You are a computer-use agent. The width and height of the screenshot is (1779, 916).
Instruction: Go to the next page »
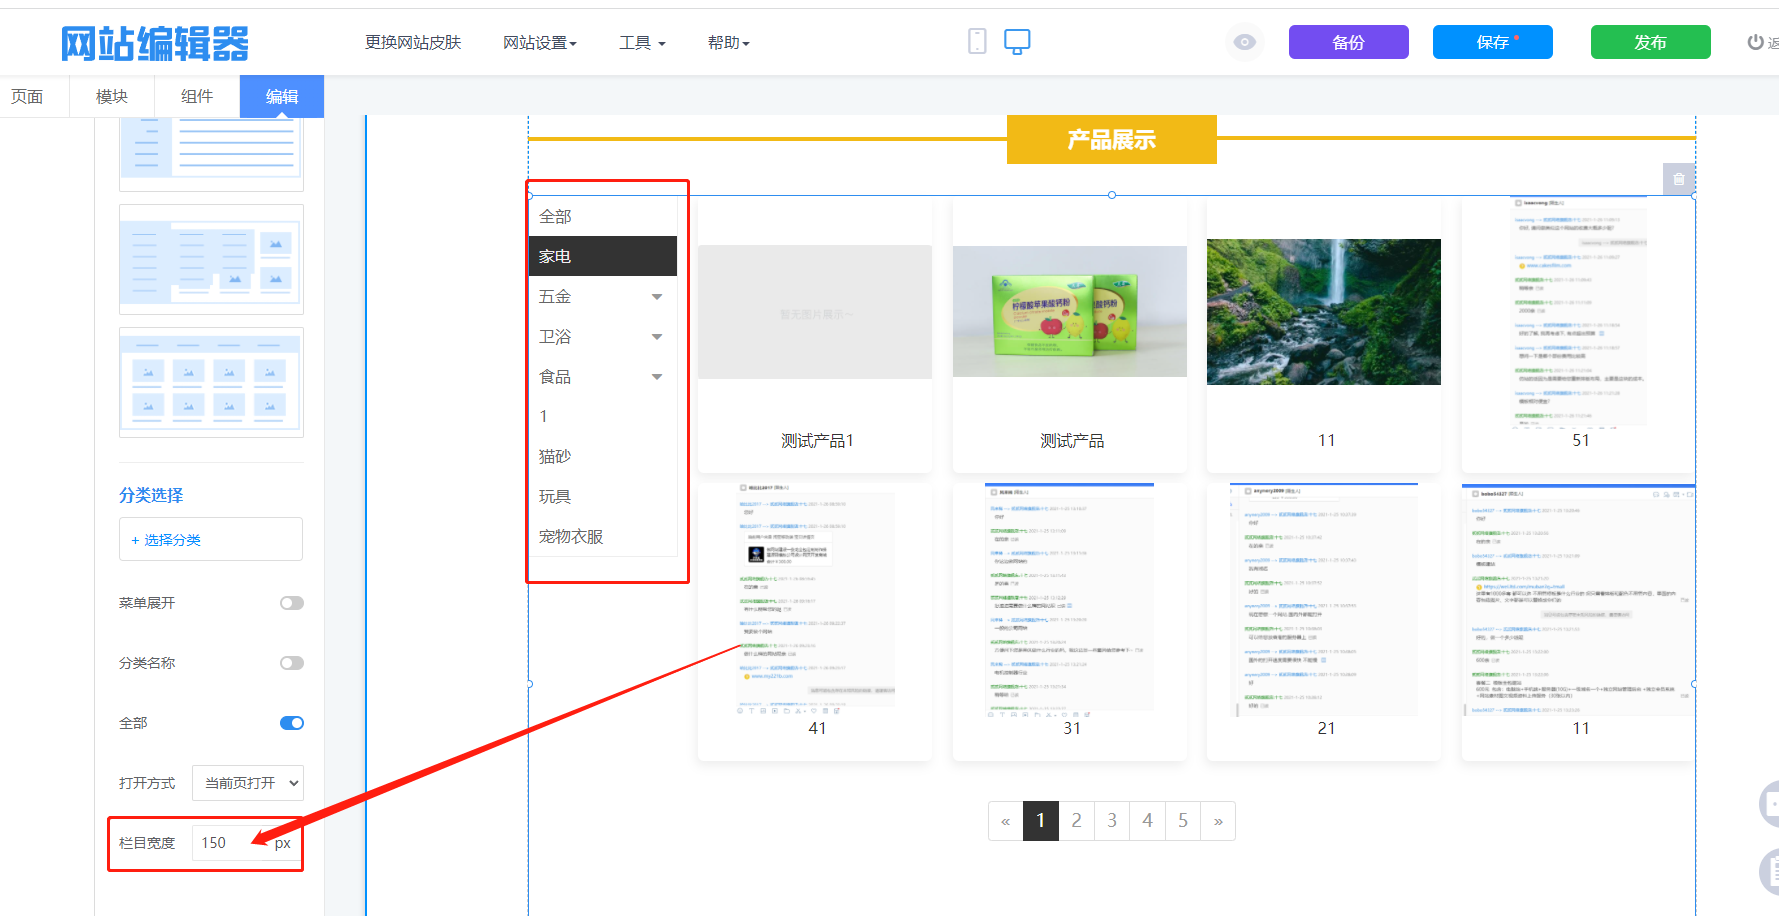point(1218,821)
